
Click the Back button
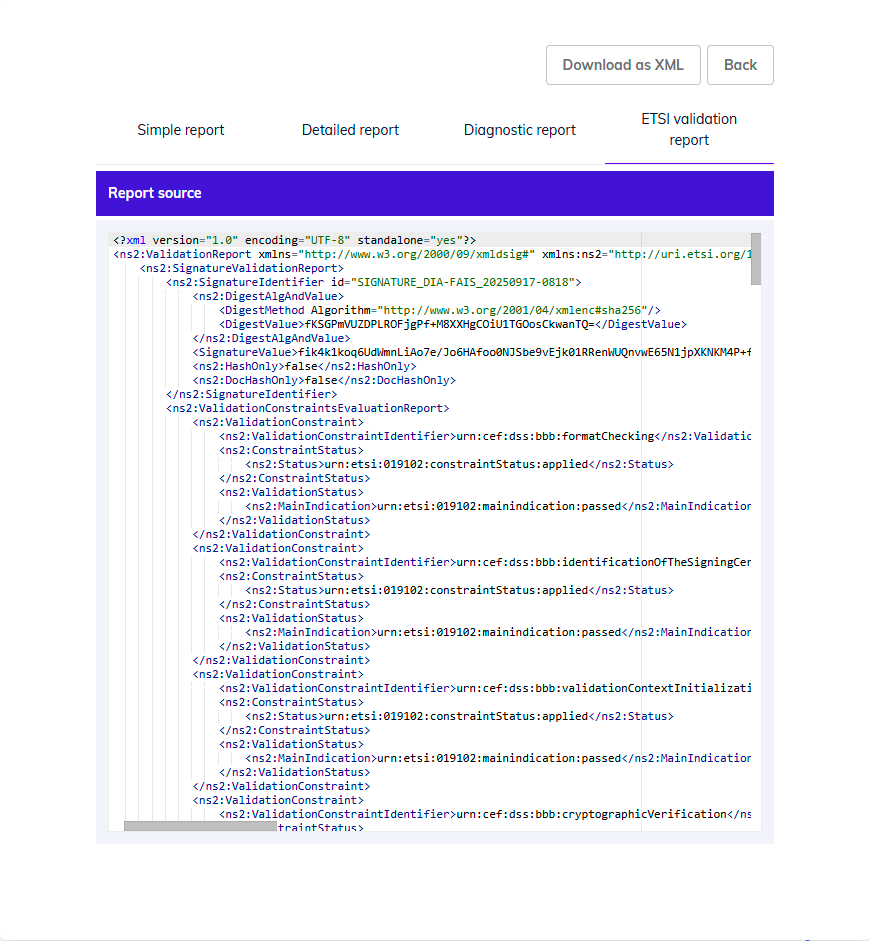click(x=740, y=64)
